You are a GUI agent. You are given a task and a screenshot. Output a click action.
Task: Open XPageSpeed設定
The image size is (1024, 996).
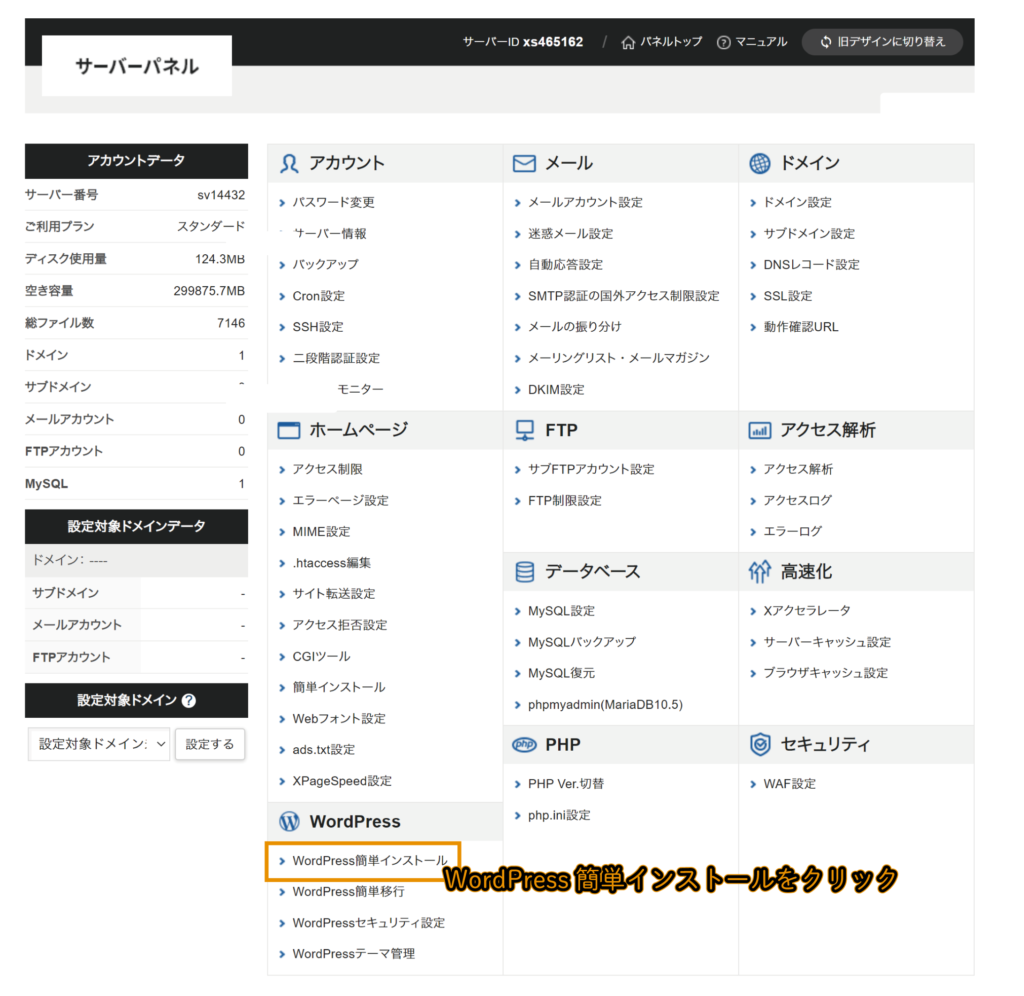(x=342, y=781)
